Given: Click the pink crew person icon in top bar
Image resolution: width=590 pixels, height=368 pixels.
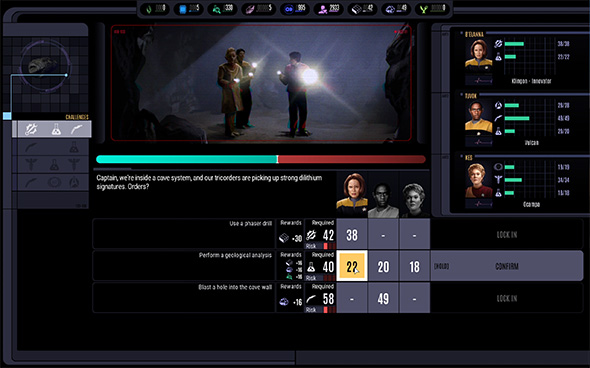Looking at the screenshot, I should click(322, 9).
